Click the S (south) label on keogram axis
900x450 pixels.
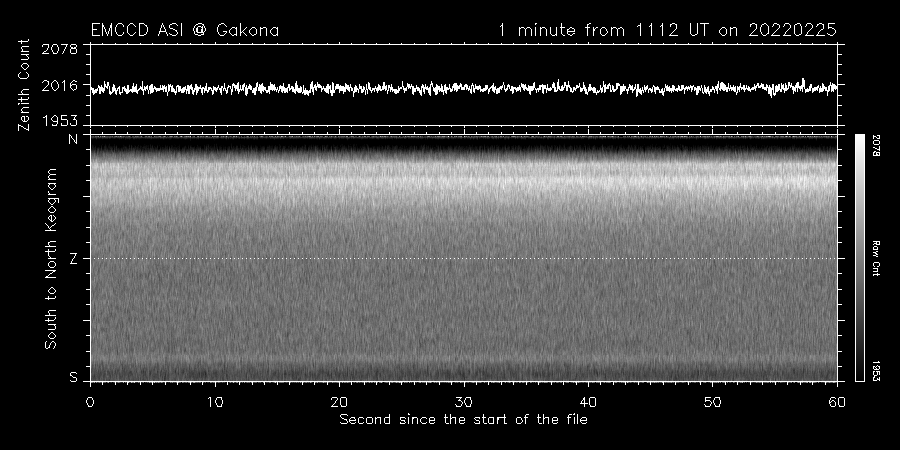tap(73, 377)
